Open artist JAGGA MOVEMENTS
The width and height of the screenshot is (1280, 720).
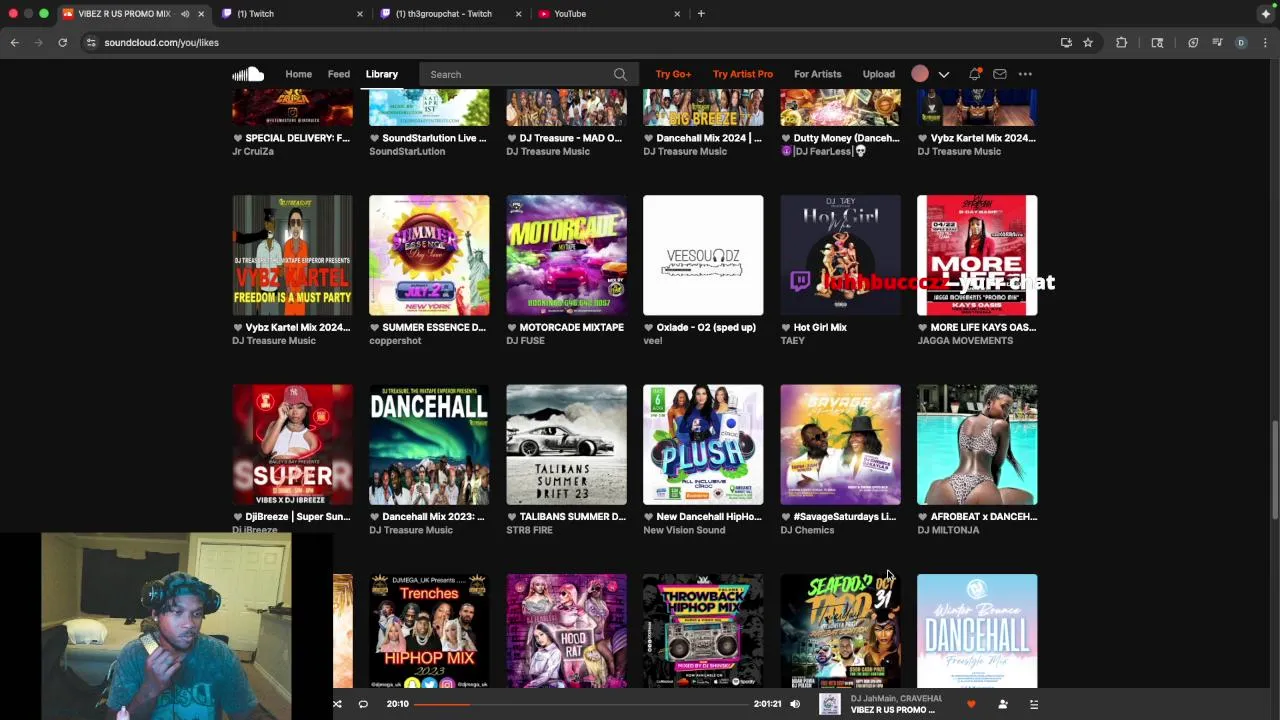coord(965,341)
